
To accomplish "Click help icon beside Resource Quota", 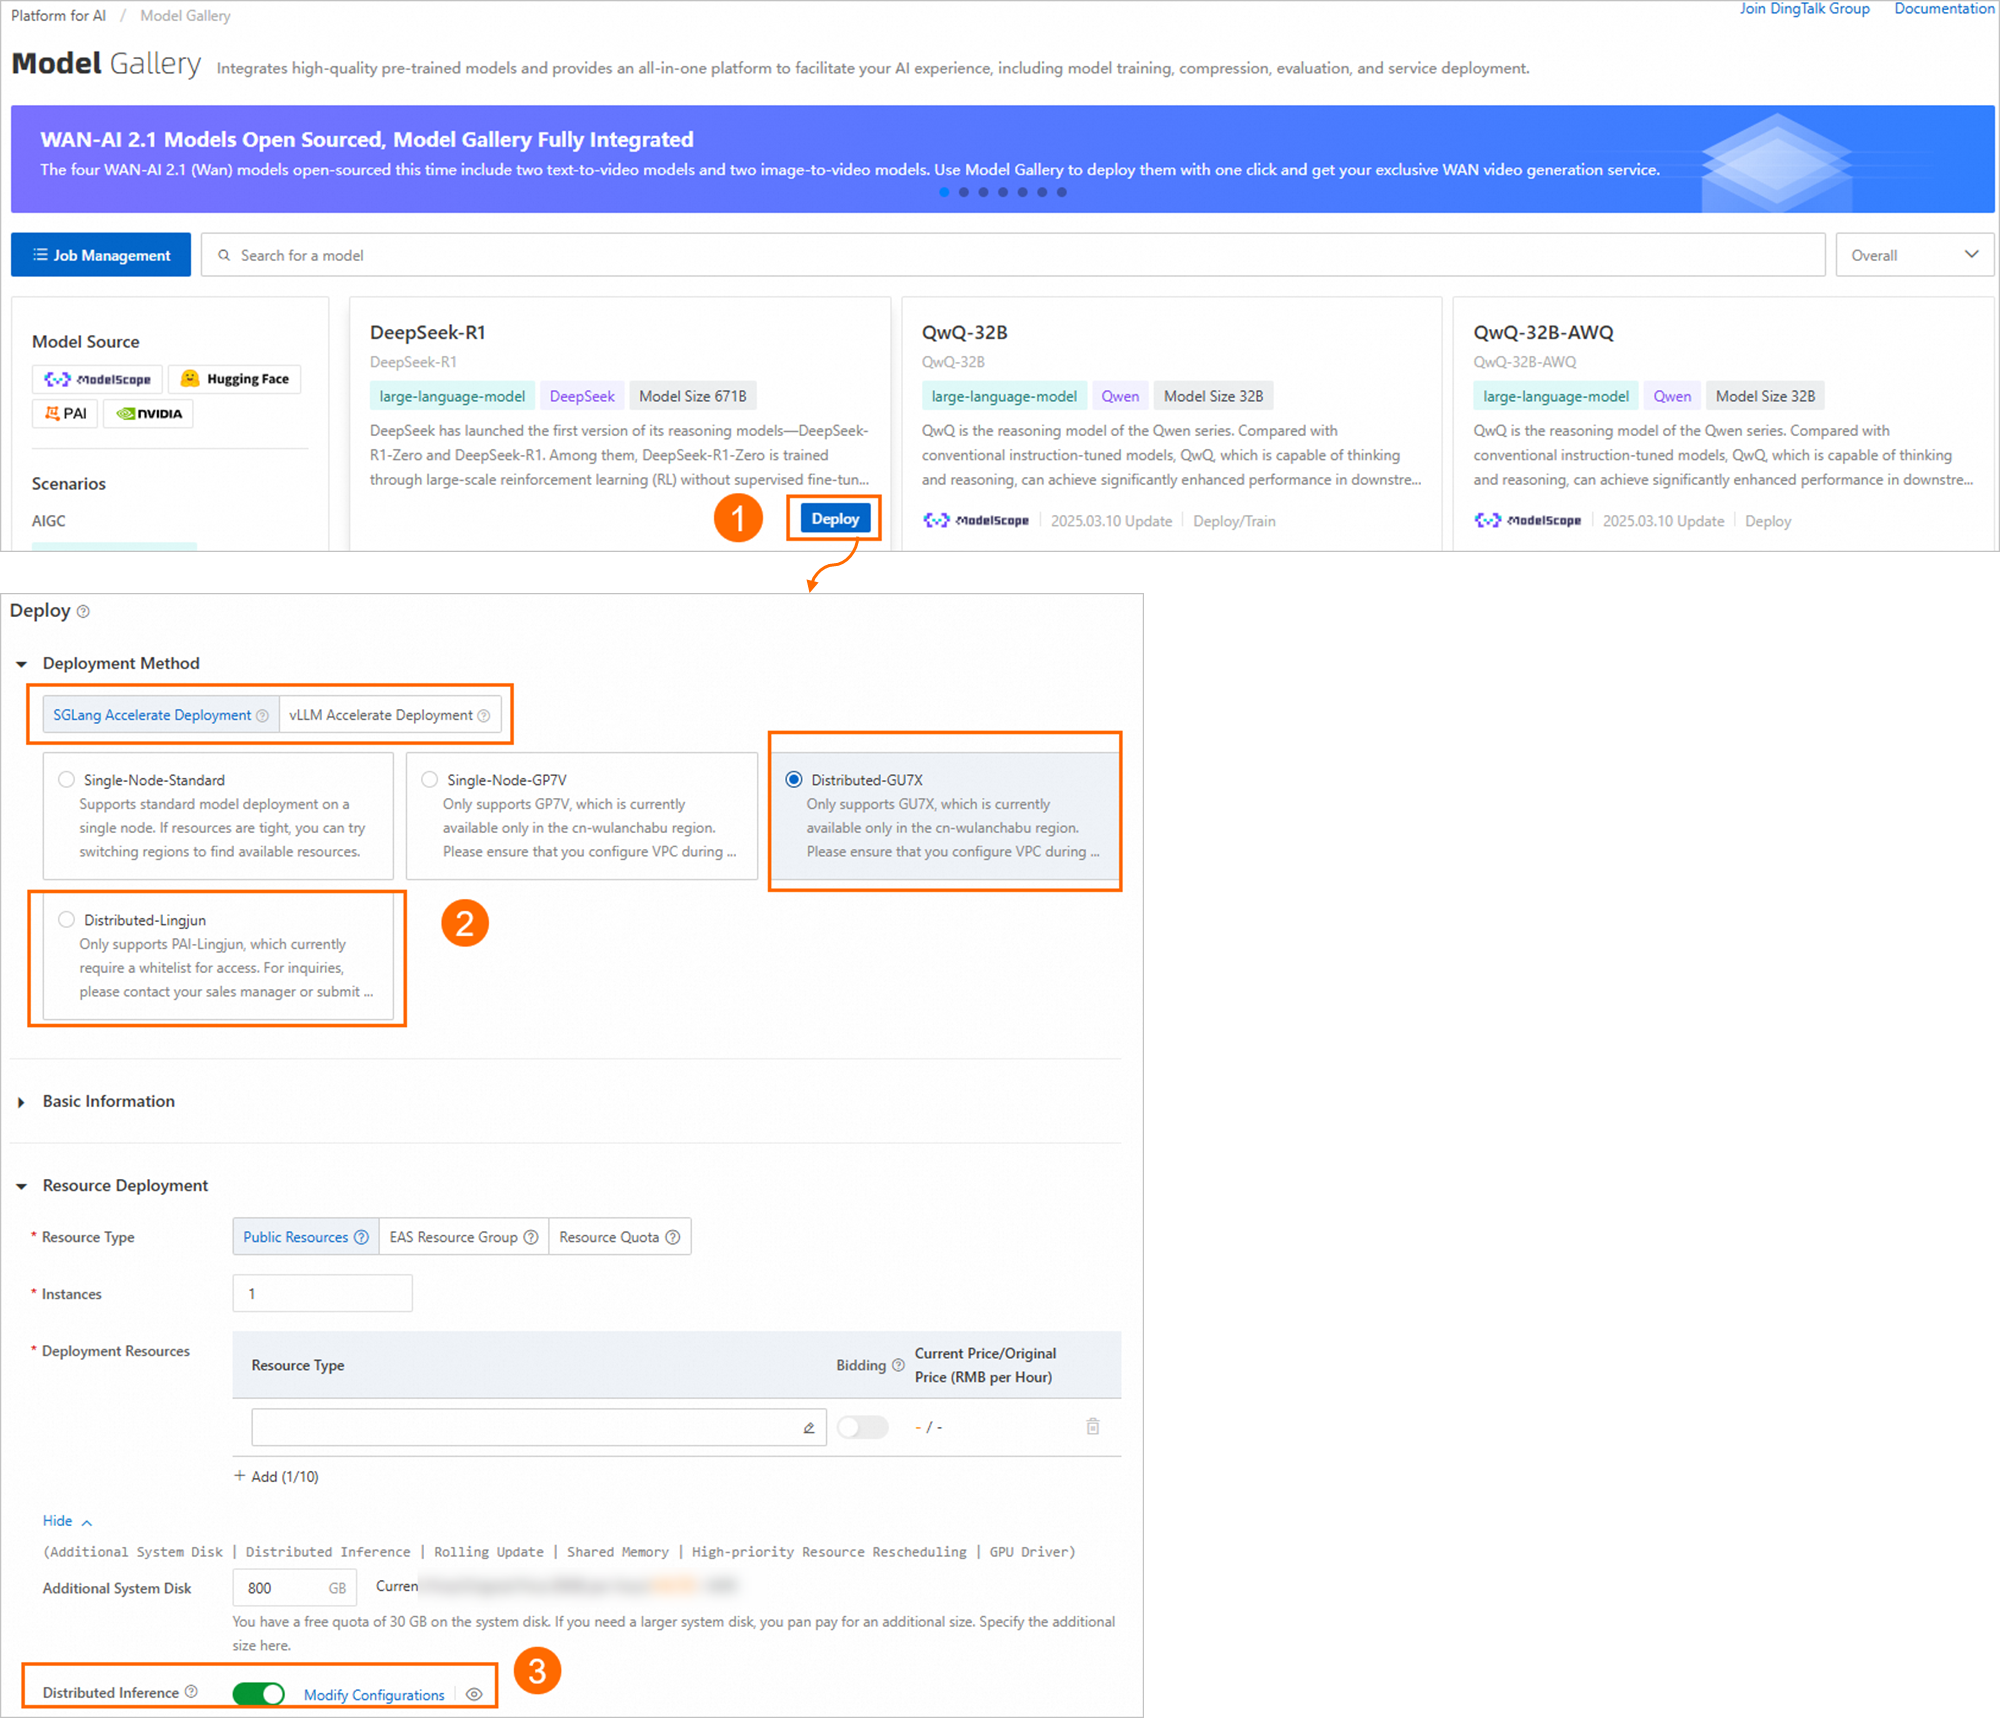I will 673,1237.
